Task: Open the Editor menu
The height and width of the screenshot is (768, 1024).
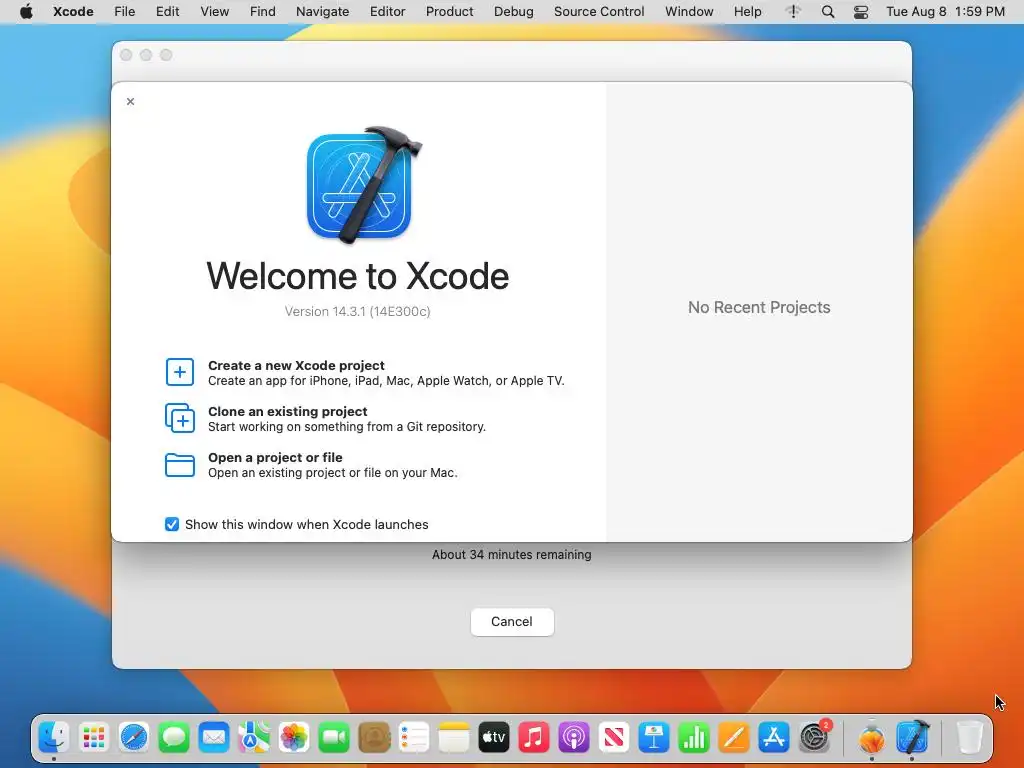Action: point(387,12)
